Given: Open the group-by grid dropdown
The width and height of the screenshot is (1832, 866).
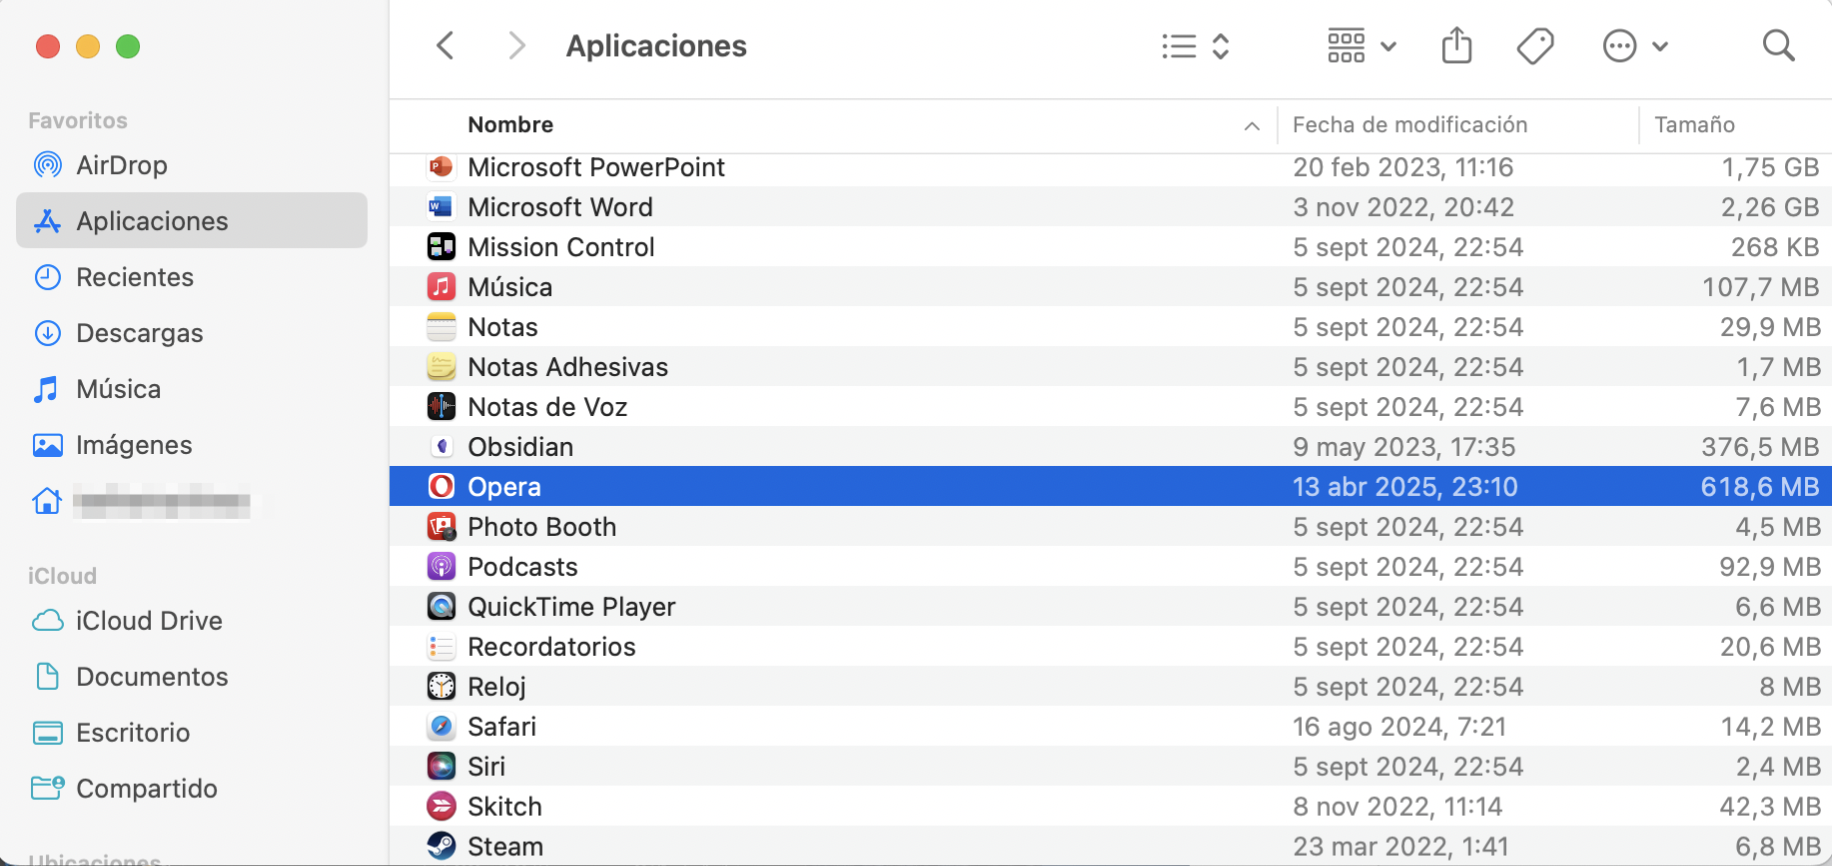Looking at the screenshot, I should coord(1361,46).
